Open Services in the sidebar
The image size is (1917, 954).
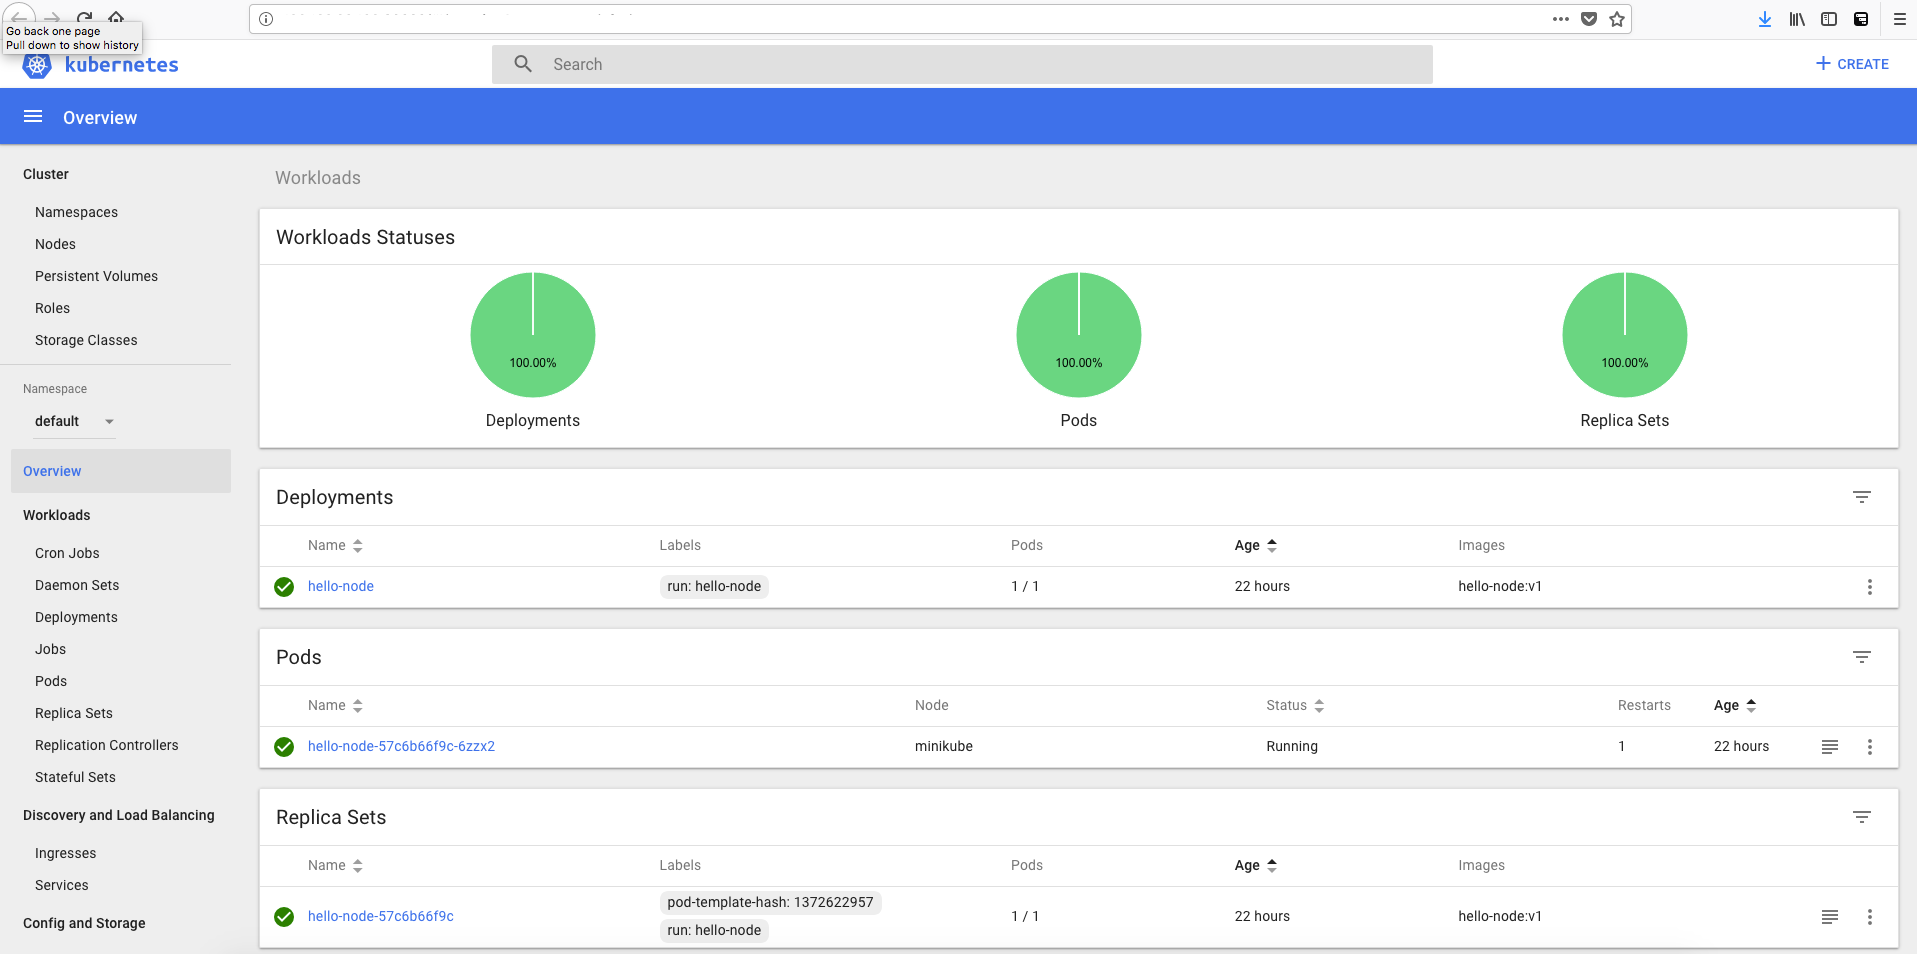61,885
